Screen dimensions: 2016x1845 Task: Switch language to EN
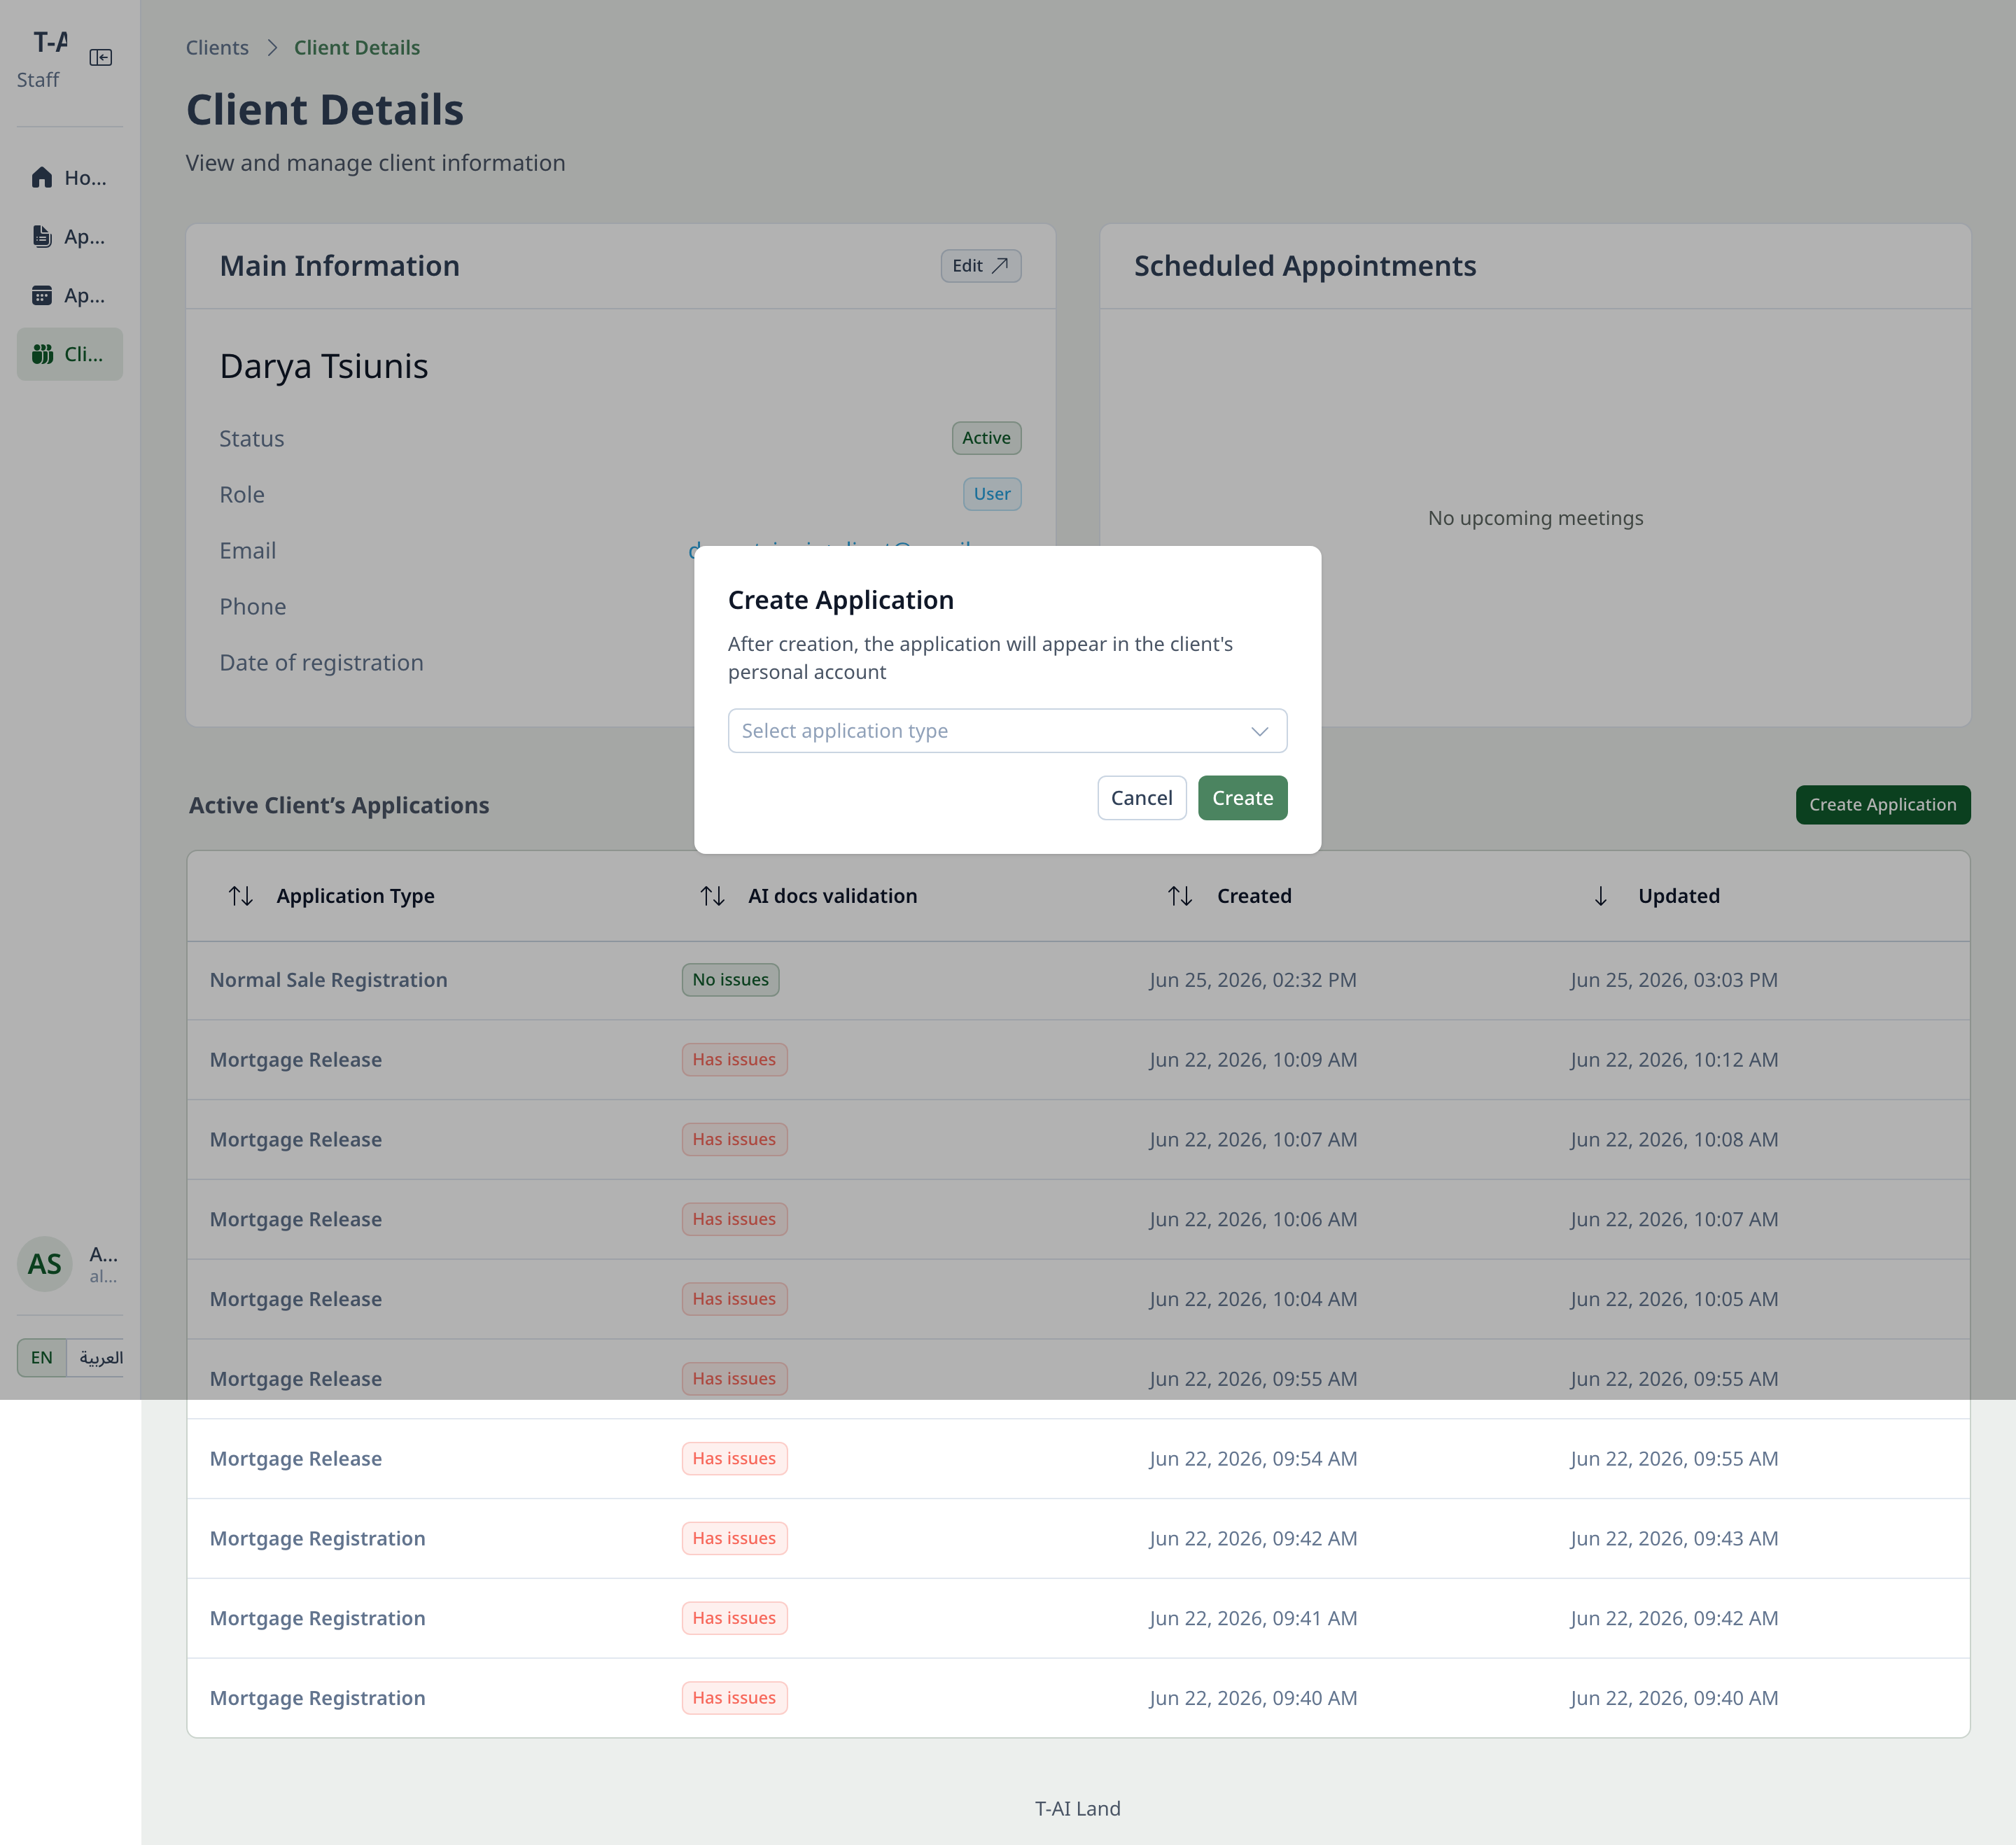[x=42, y=1357]
